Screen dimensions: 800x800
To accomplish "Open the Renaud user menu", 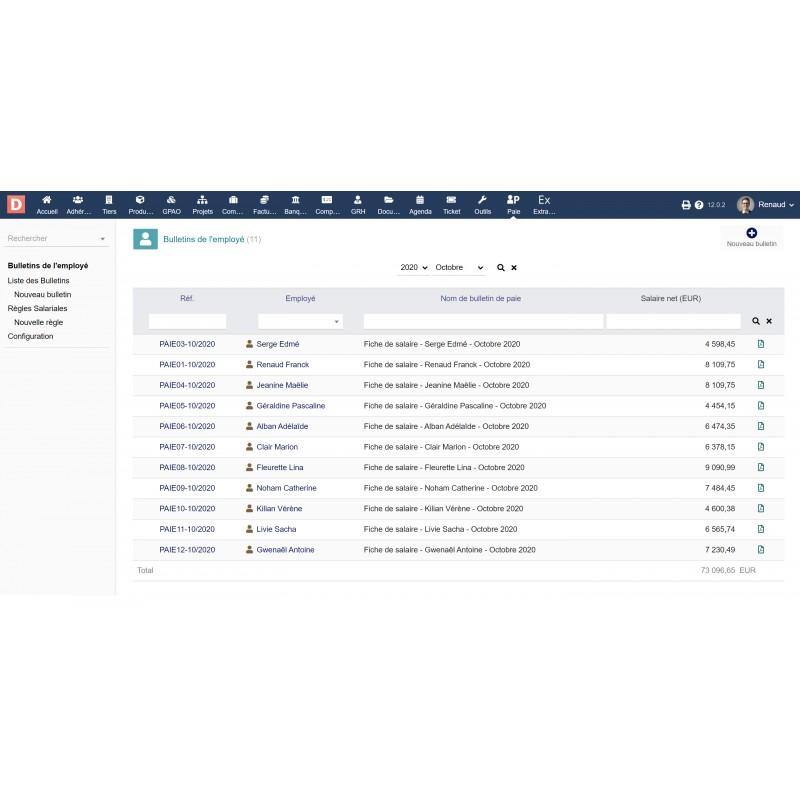I will point(766,205).
